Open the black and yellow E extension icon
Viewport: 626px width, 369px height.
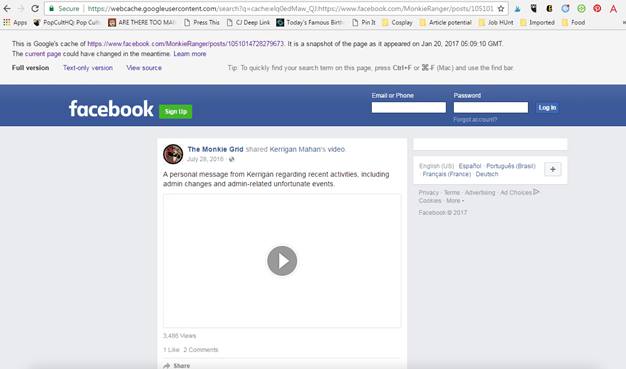click(x=549, y=8)
